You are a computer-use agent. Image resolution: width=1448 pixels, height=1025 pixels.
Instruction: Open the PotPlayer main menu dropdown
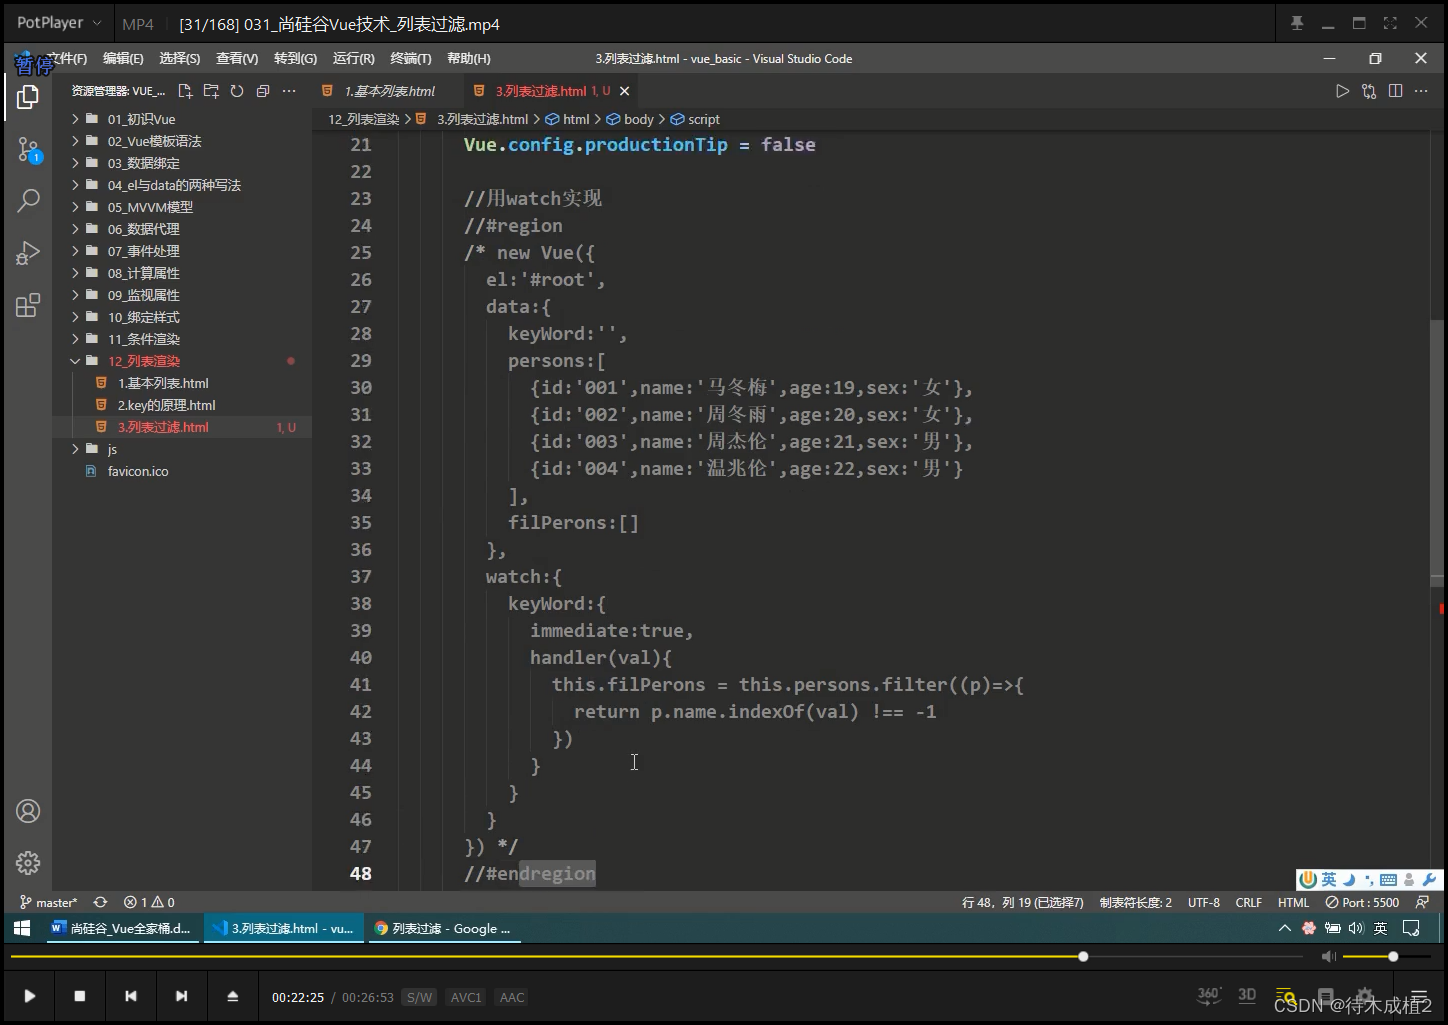[59, 23]
